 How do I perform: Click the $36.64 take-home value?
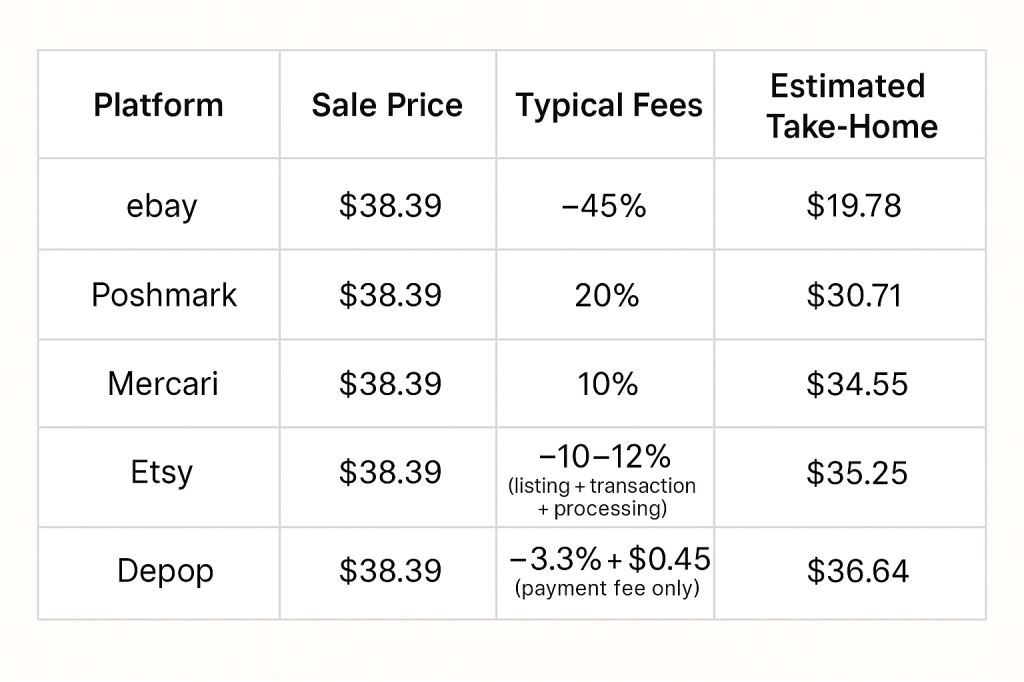tap(857, 571)
